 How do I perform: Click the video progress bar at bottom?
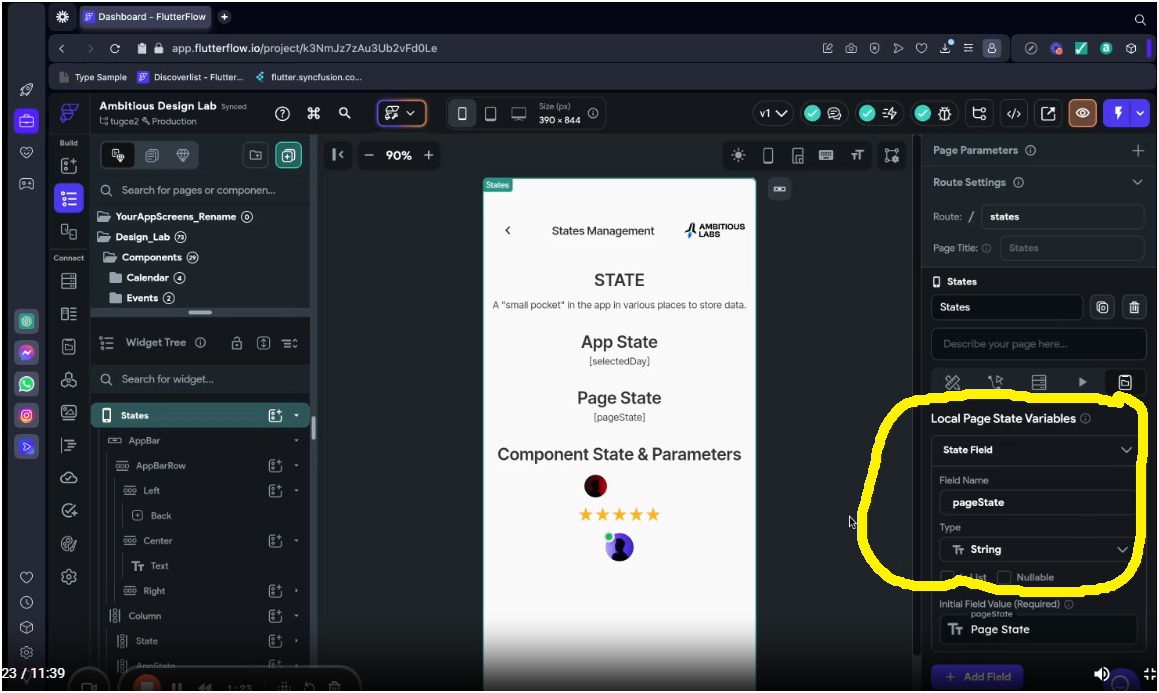pyautogui.click(x=580, y=660)
